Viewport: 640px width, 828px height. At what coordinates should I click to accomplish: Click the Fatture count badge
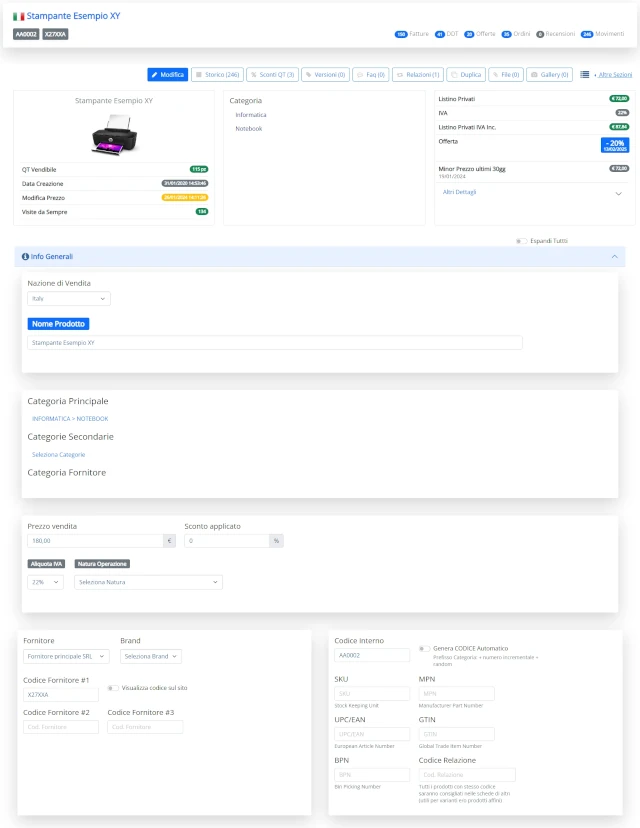click(401, 34)
